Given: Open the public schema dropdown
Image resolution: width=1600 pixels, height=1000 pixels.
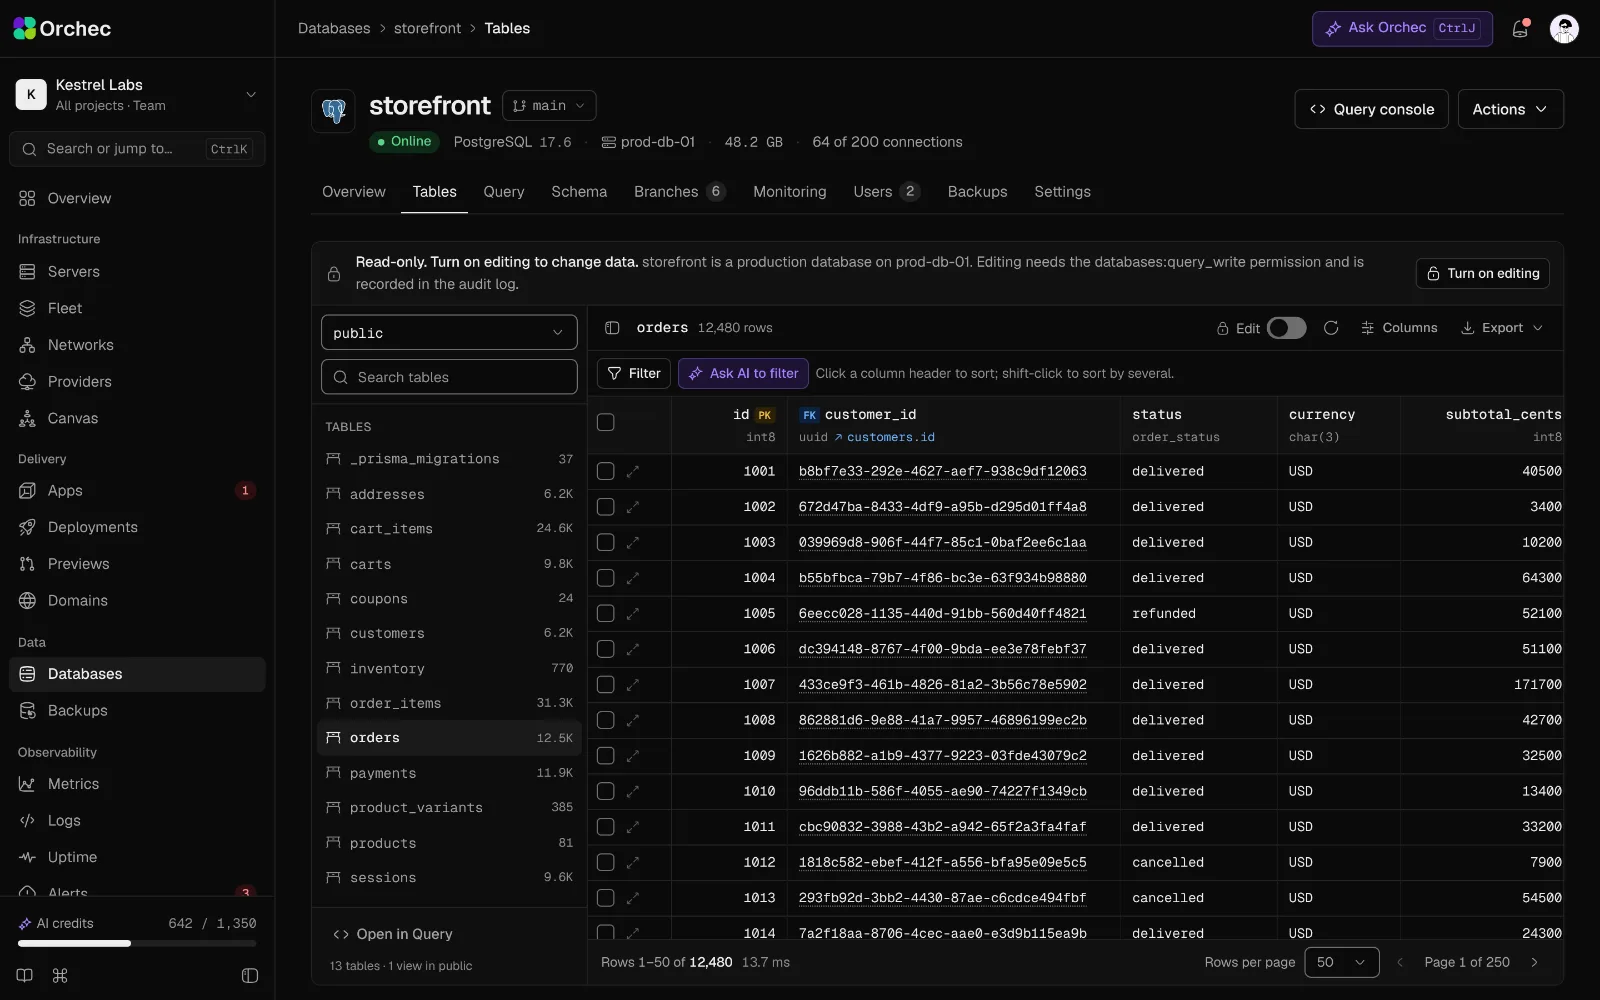Looking at the screenshot, I should (449, 333).
